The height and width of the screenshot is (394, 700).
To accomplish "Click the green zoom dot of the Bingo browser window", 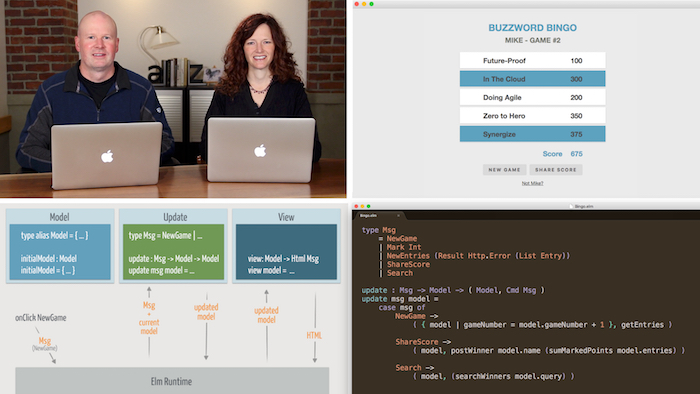I will click(371, 4).
